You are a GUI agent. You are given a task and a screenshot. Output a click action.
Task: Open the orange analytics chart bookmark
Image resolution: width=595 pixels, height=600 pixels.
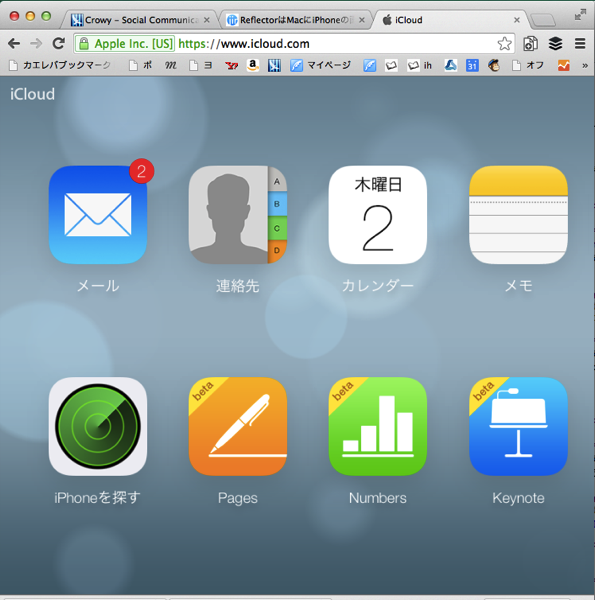tap(563, 65)
